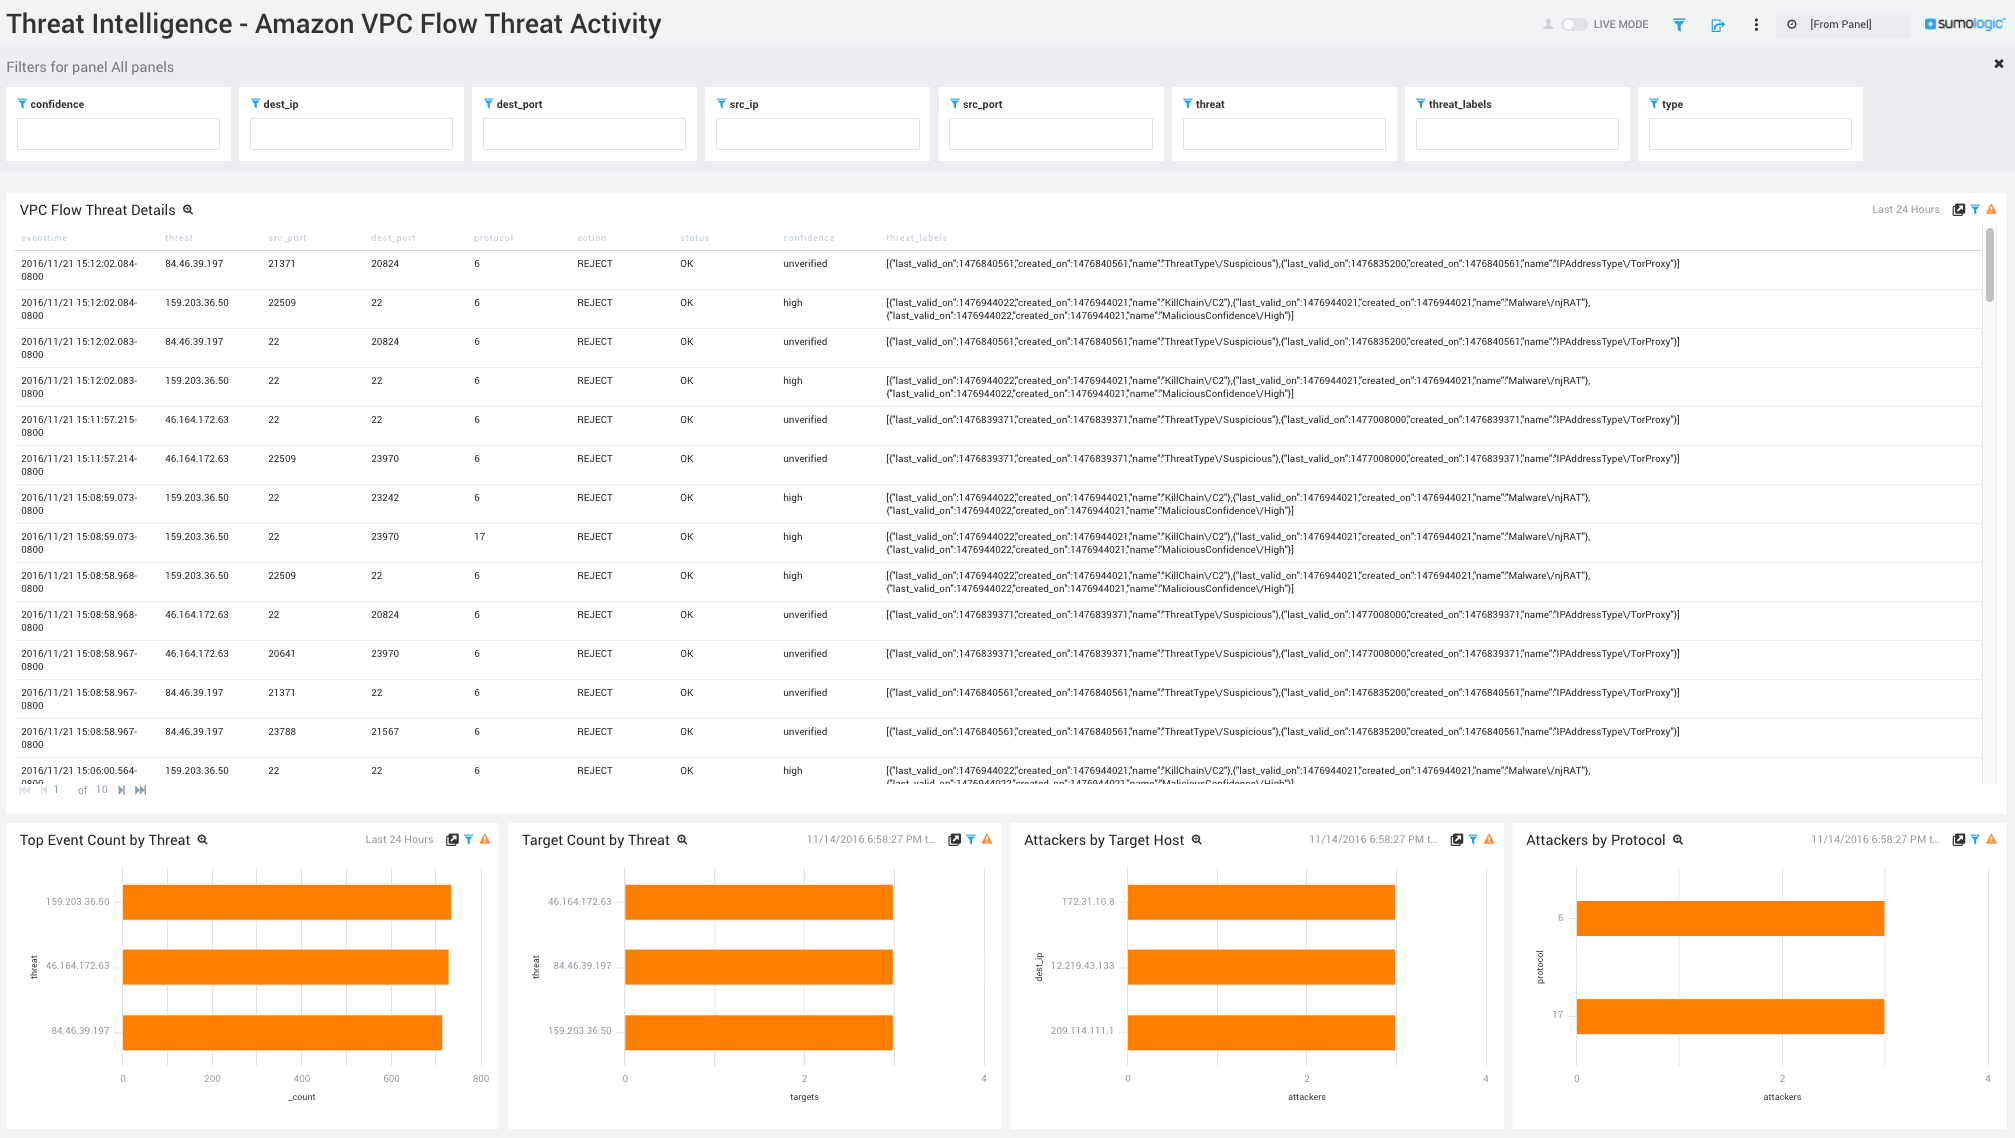
Task: Click VPC Flow Threat Details pop-out icon
Action: point(1959,210)
